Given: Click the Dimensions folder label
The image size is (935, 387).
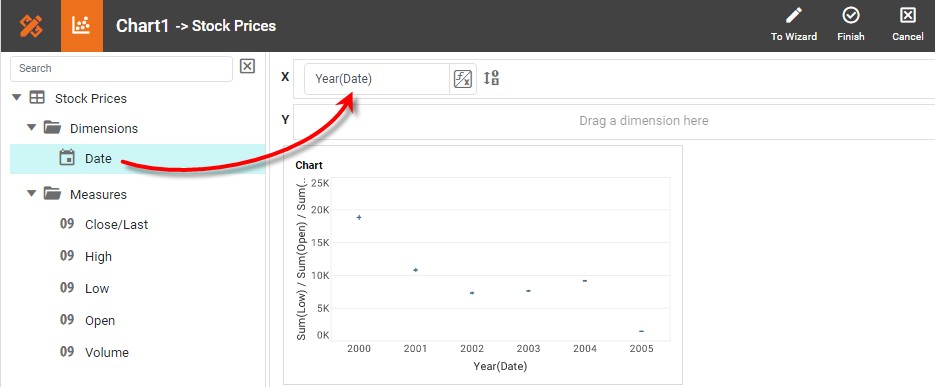Looking at the screenshot, I should coord(104,128).
